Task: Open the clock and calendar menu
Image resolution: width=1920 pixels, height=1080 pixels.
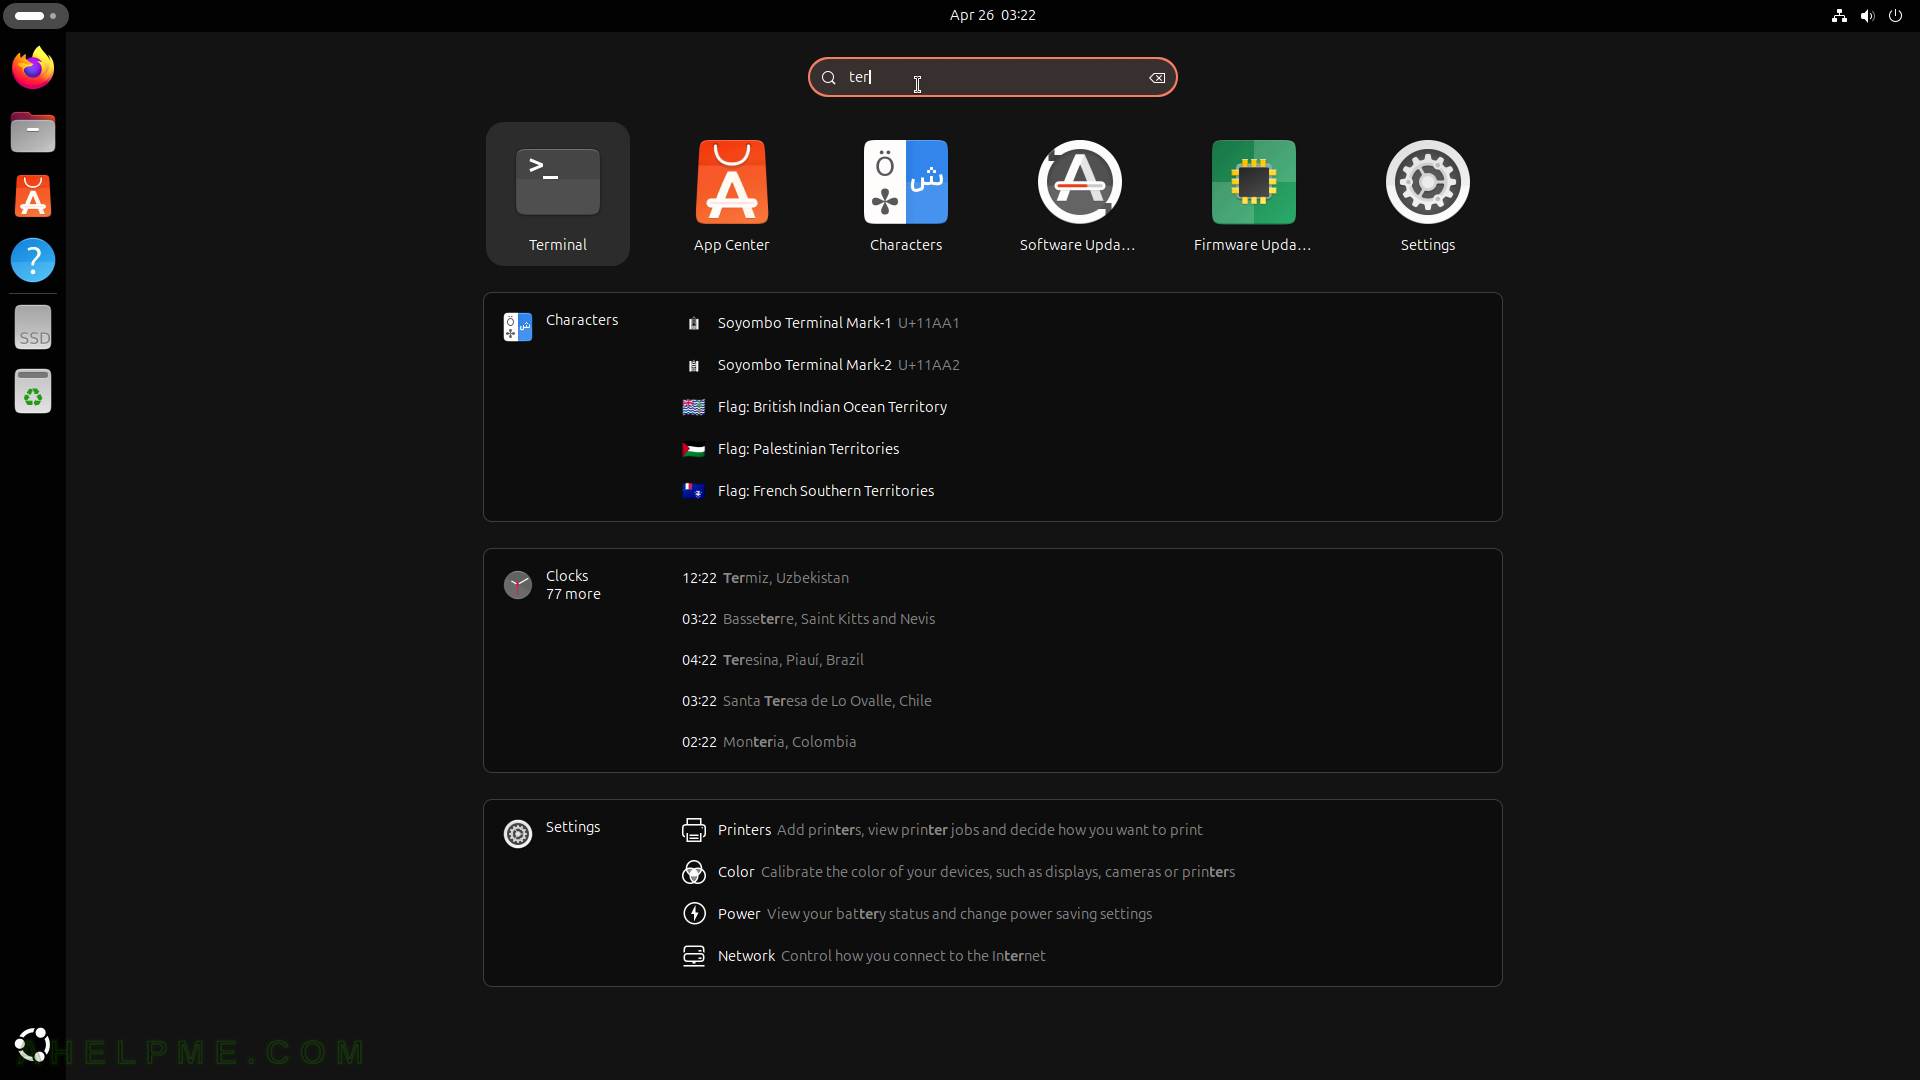Action: click(x=992, y=15)
